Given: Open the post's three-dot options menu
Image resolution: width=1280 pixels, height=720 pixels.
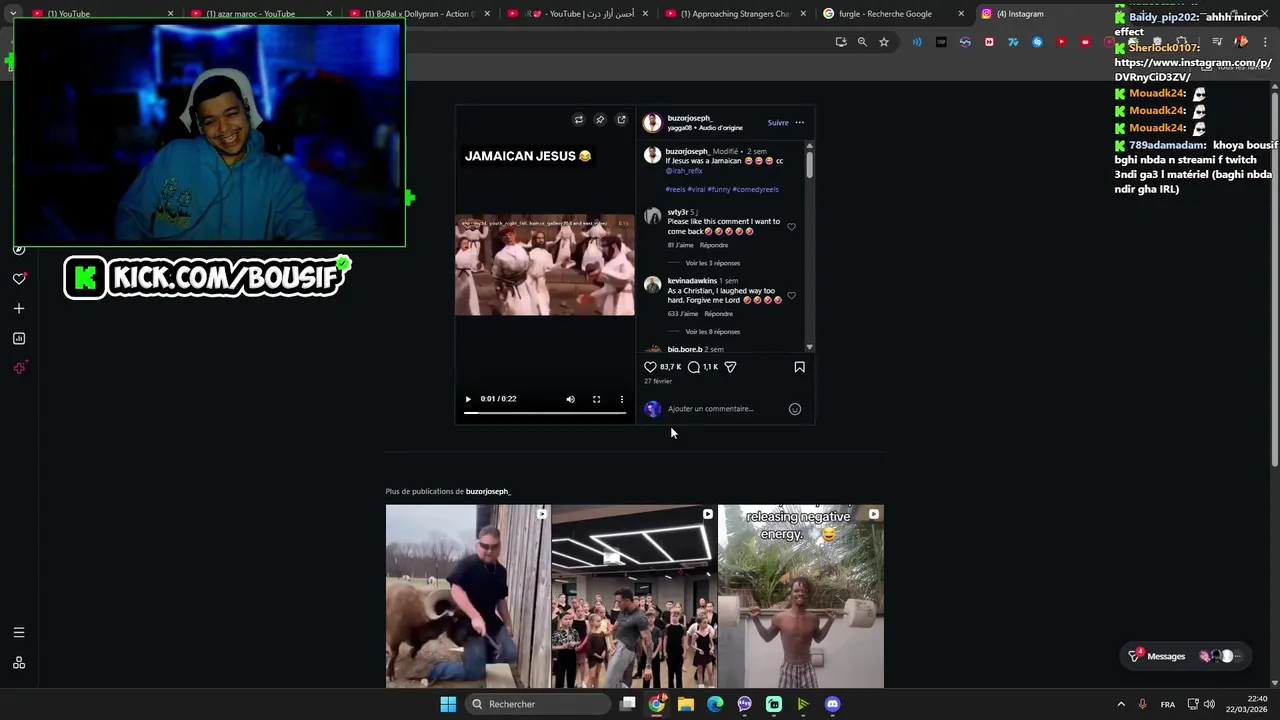Looking at the screenshot, I should click(799, 123).
